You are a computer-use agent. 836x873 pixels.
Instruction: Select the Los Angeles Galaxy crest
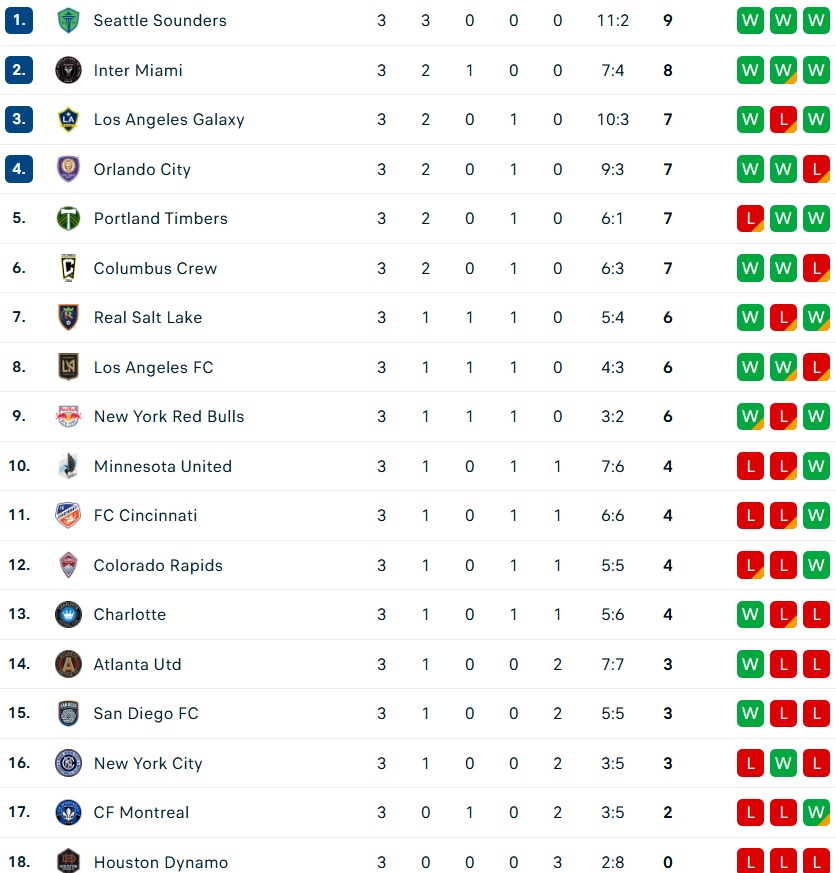pos(68,119)
